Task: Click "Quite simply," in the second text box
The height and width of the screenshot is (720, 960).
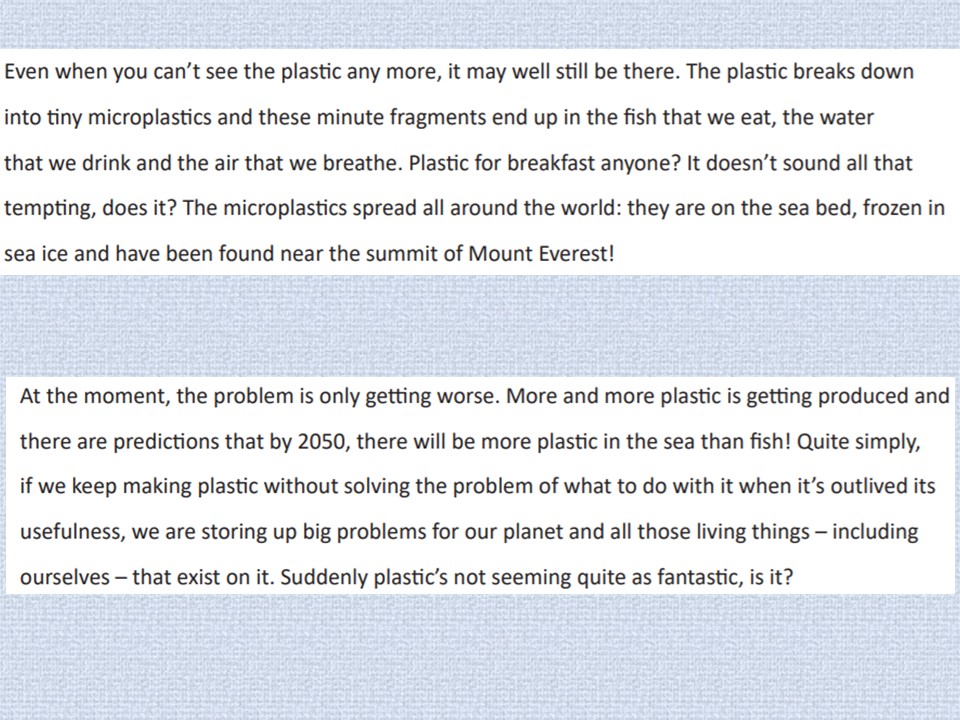Action: pyautogui.click(x=858, y=441)
